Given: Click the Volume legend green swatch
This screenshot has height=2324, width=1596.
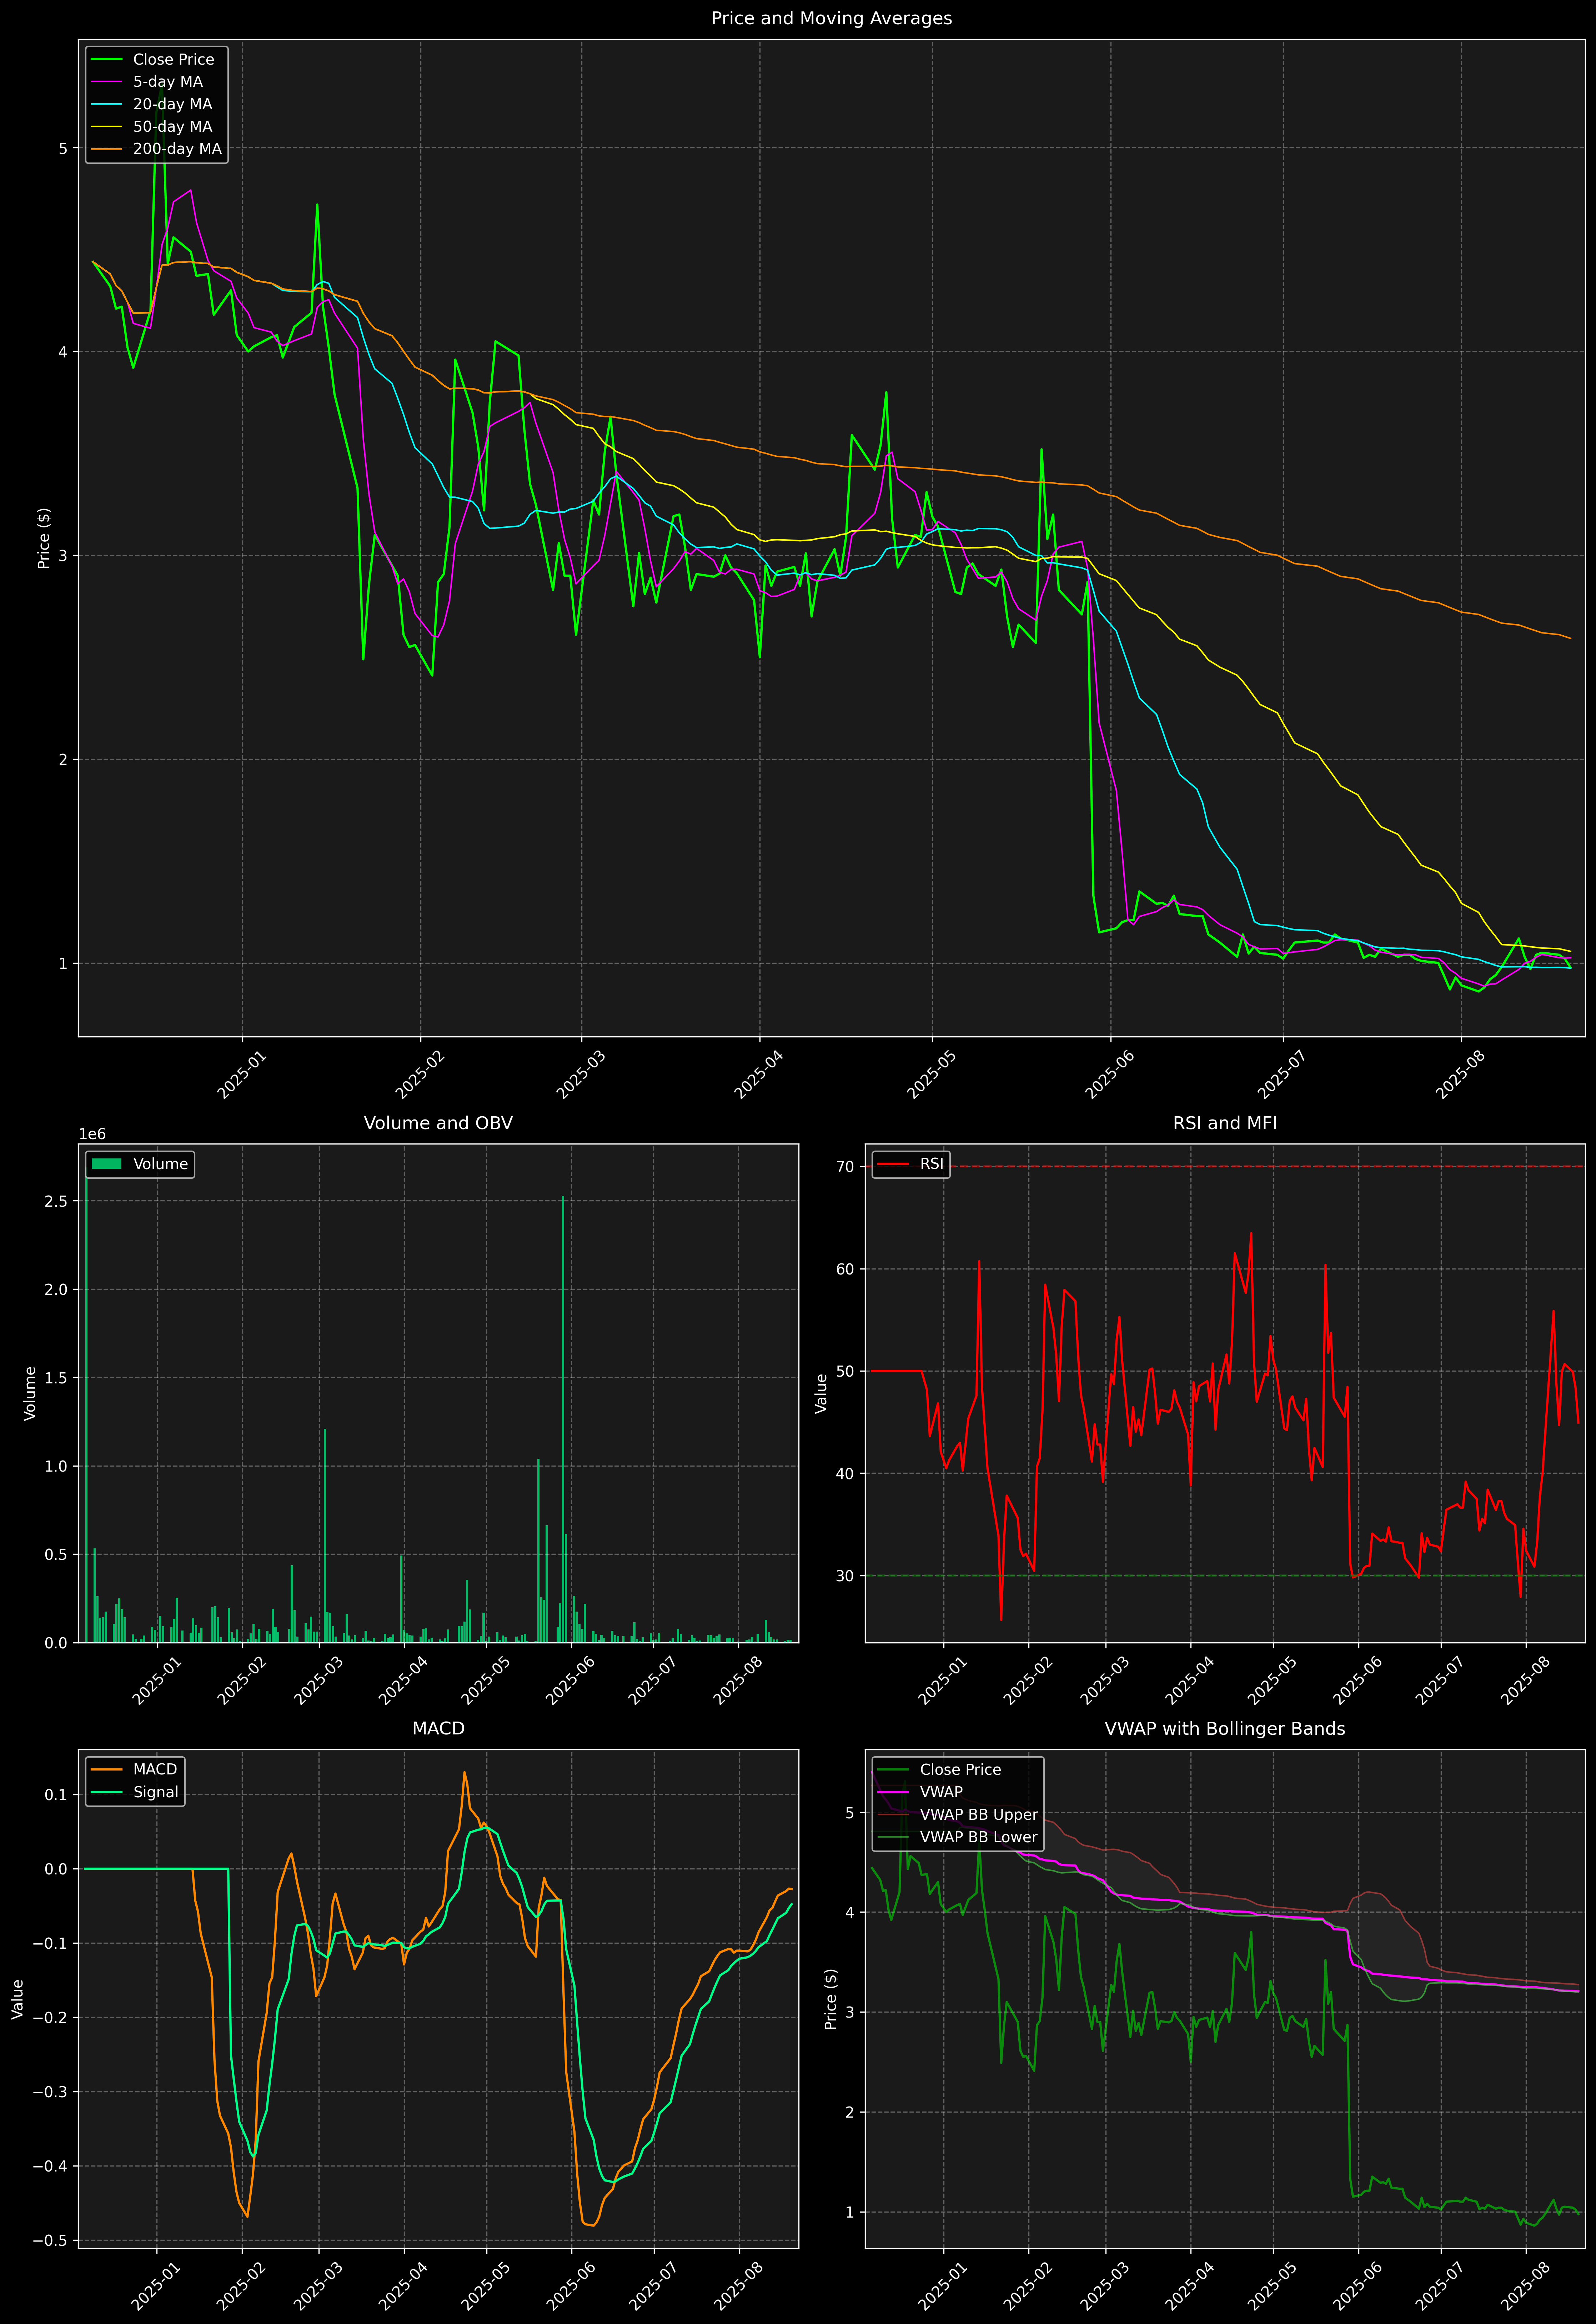Looking at the screenshot, I should coord(106,1164).
